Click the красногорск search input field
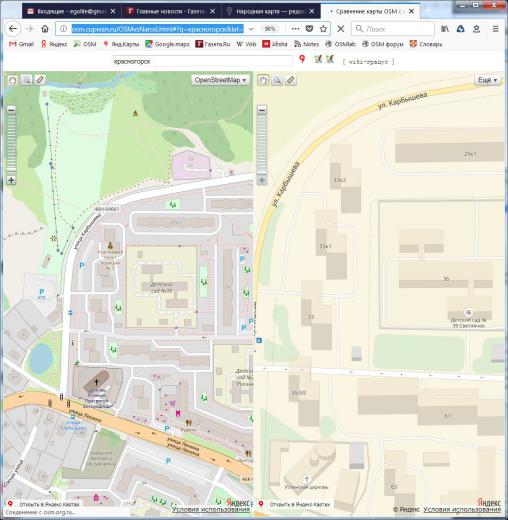508x520 pixels. 202,61
